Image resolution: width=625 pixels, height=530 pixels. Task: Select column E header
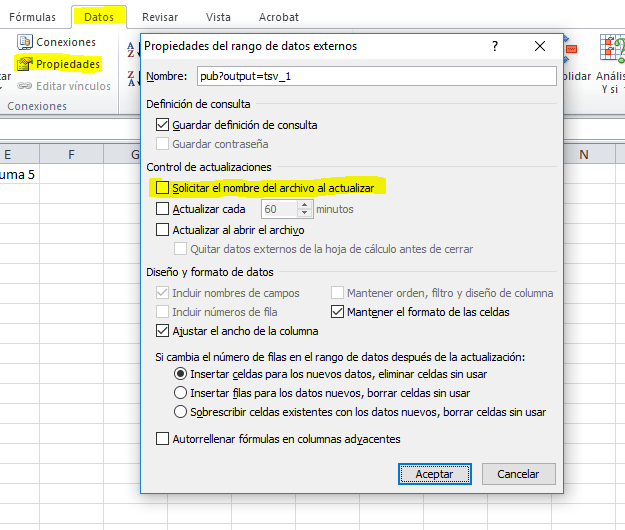19,154
